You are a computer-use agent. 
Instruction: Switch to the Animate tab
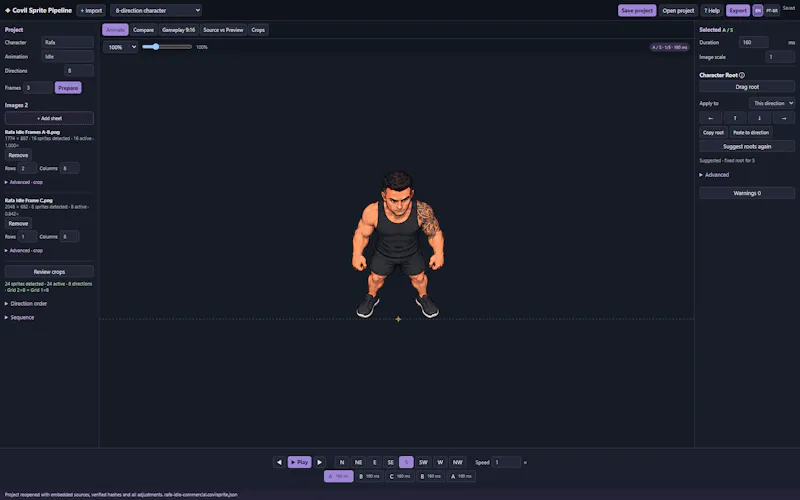point(115,30)
